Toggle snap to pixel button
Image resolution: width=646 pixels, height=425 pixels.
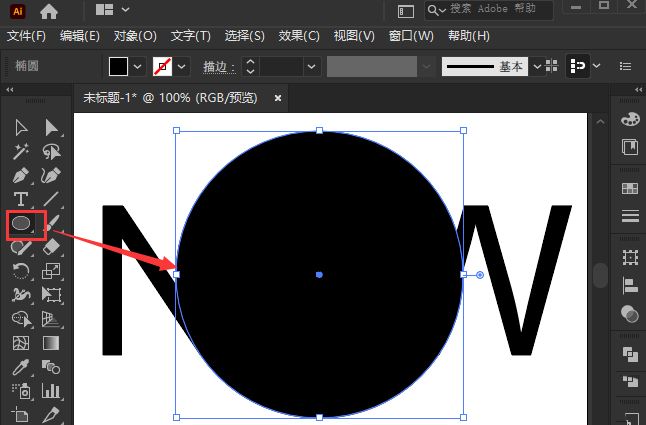(578, 66)
